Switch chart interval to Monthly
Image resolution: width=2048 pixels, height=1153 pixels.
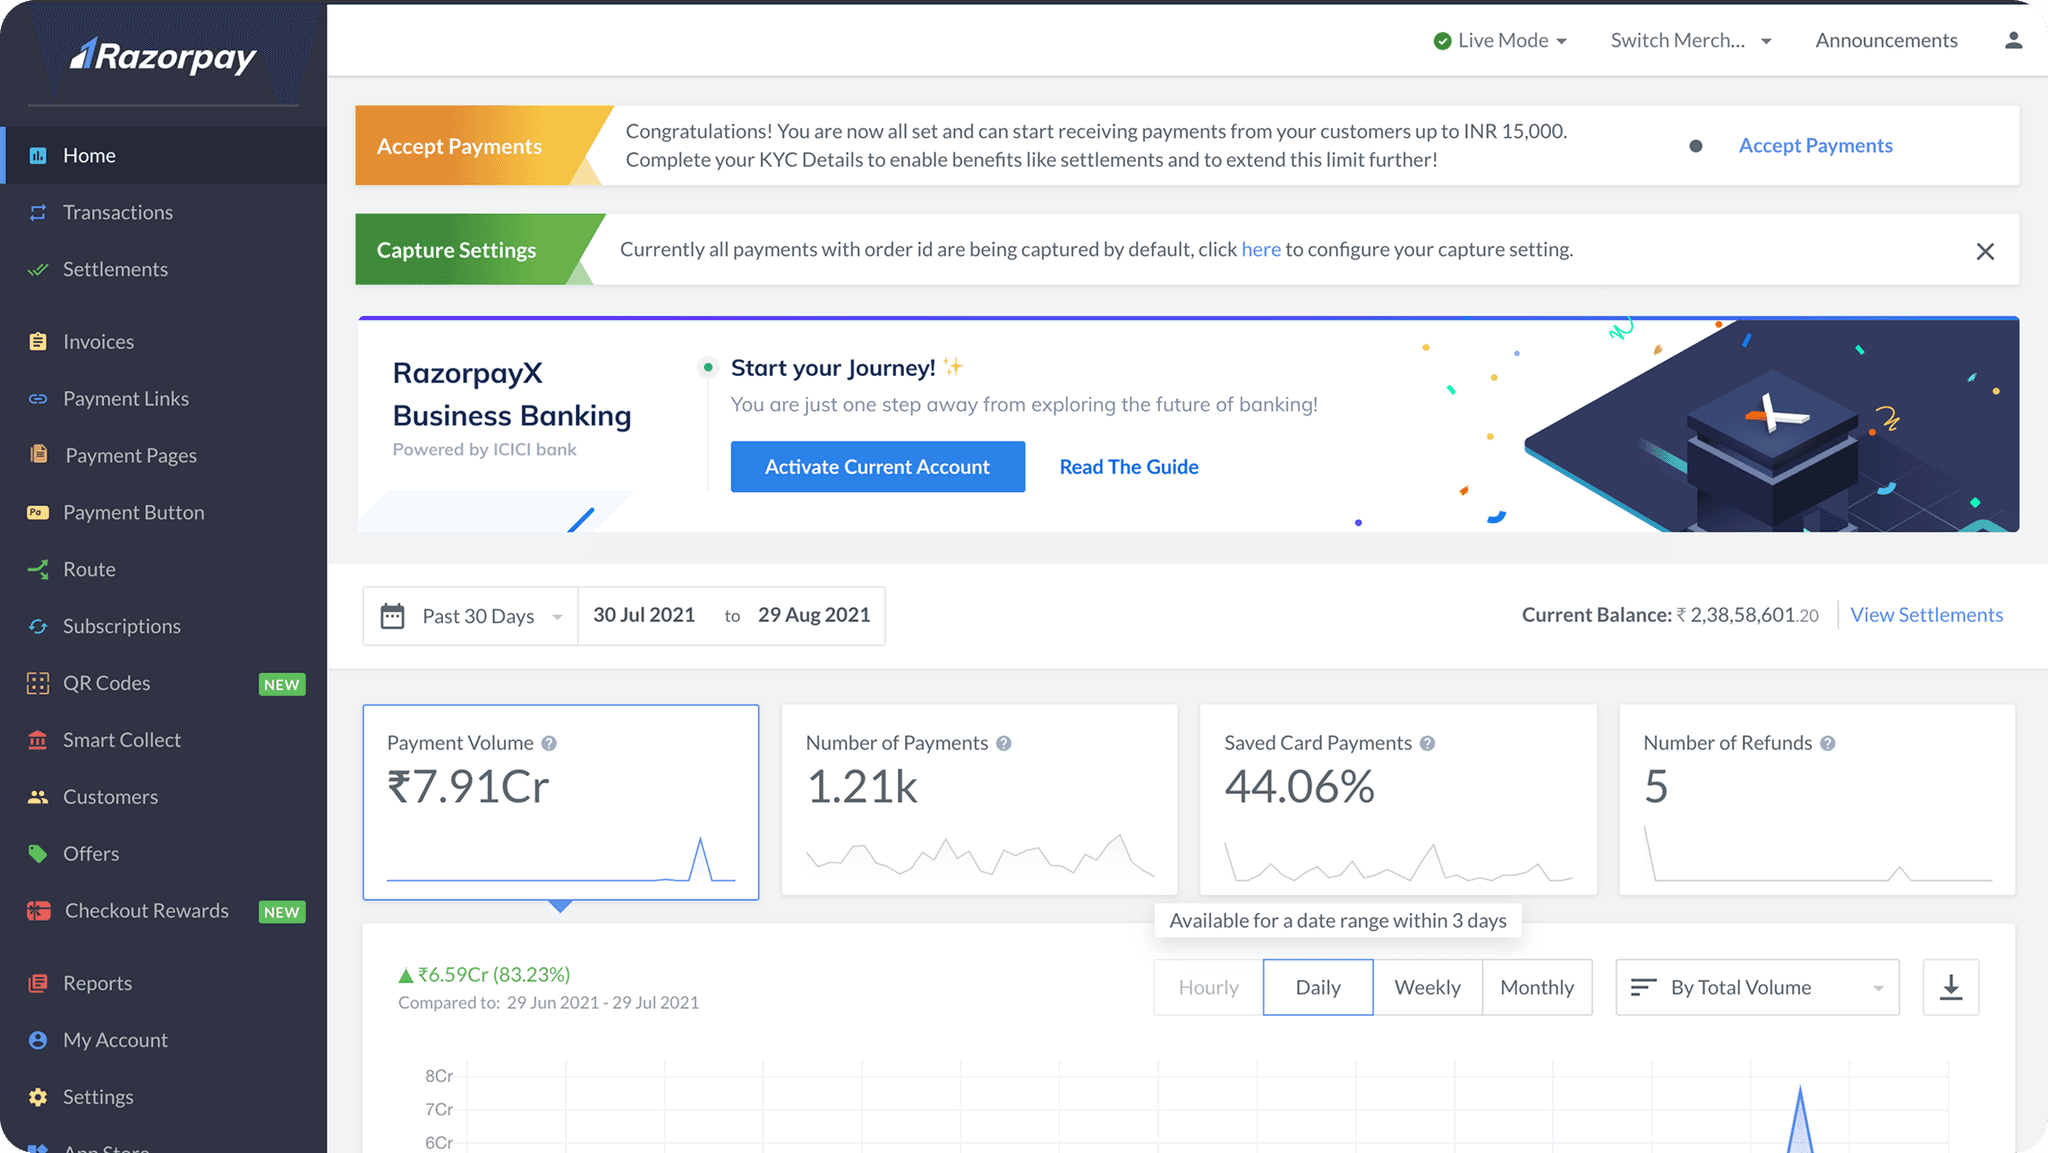(x=1536, y=987)
